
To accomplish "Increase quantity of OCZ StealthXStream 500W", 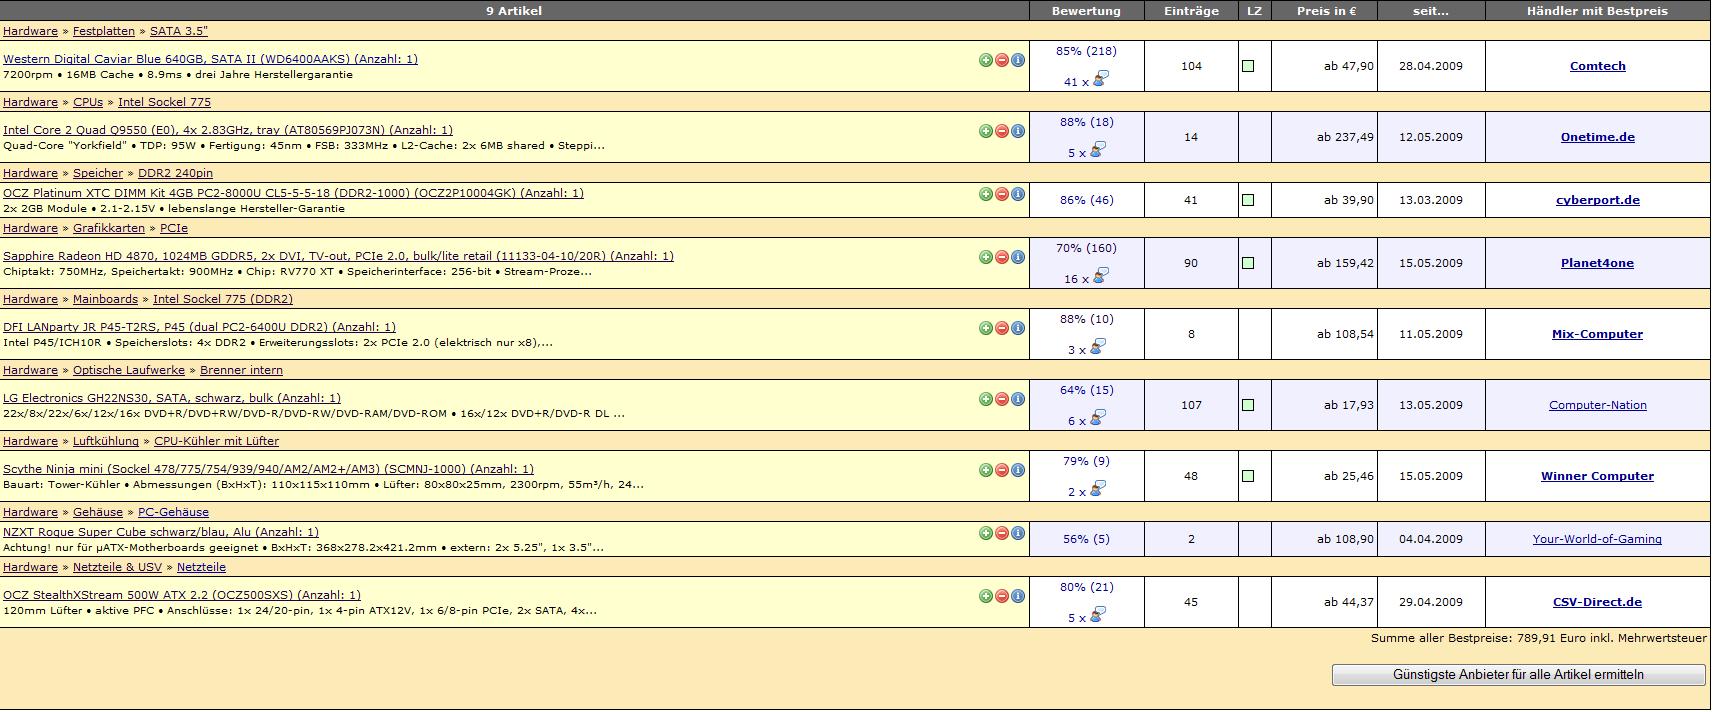I will point(985,596).
